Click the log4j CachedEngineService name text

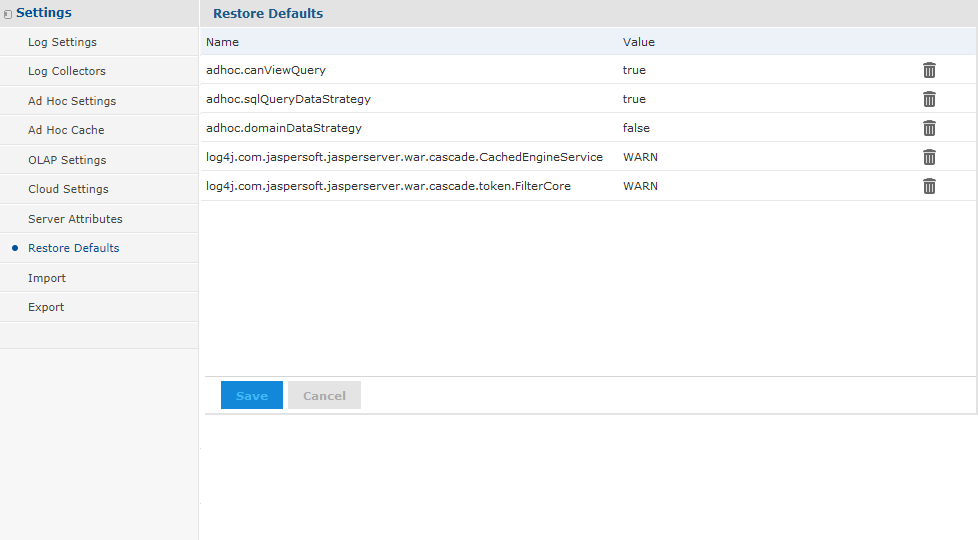[x=405, y=157]
